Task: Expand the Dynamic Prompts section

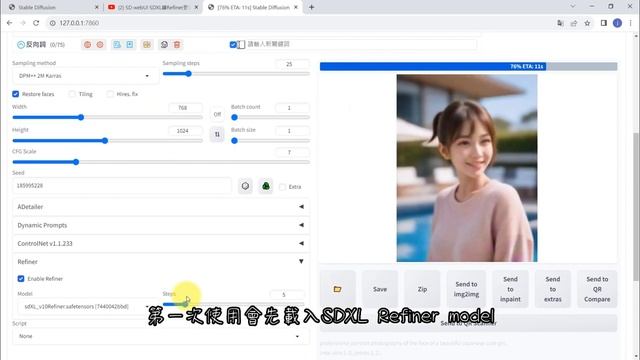Action: 160,225
